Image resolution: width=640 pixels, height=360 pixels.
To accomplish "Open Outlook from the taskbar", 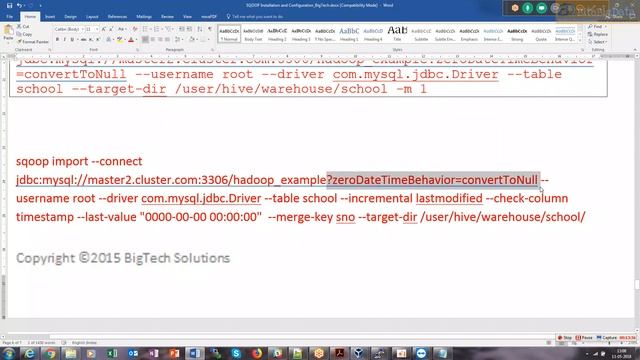I will coord(133,353).
